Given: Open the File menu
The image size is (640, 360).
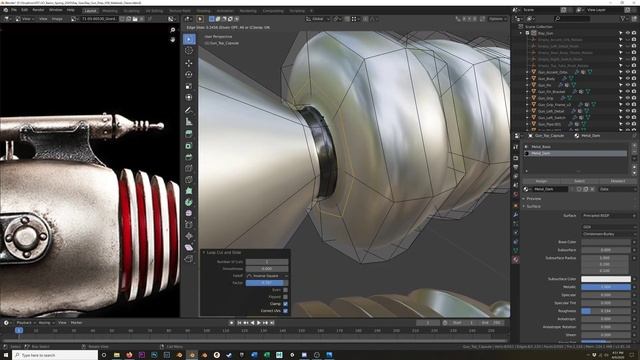Looking at the screenshot, I should click(14, 10).
